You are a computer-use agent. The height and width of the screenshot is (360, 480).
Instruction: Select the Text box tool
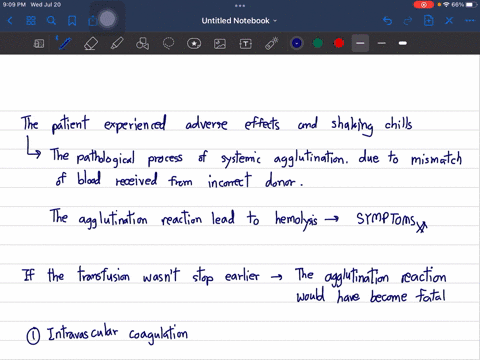point(246,44)
